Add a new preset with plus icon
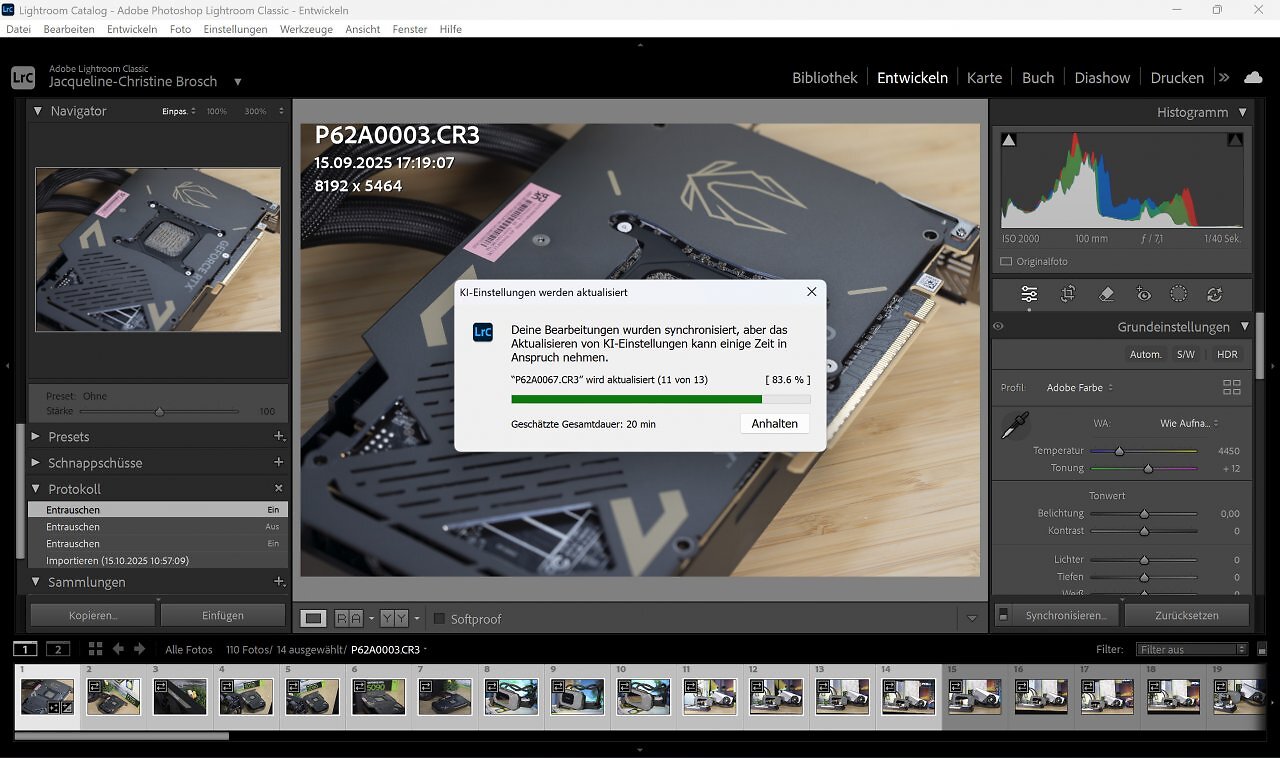 [x=279, y=436]
